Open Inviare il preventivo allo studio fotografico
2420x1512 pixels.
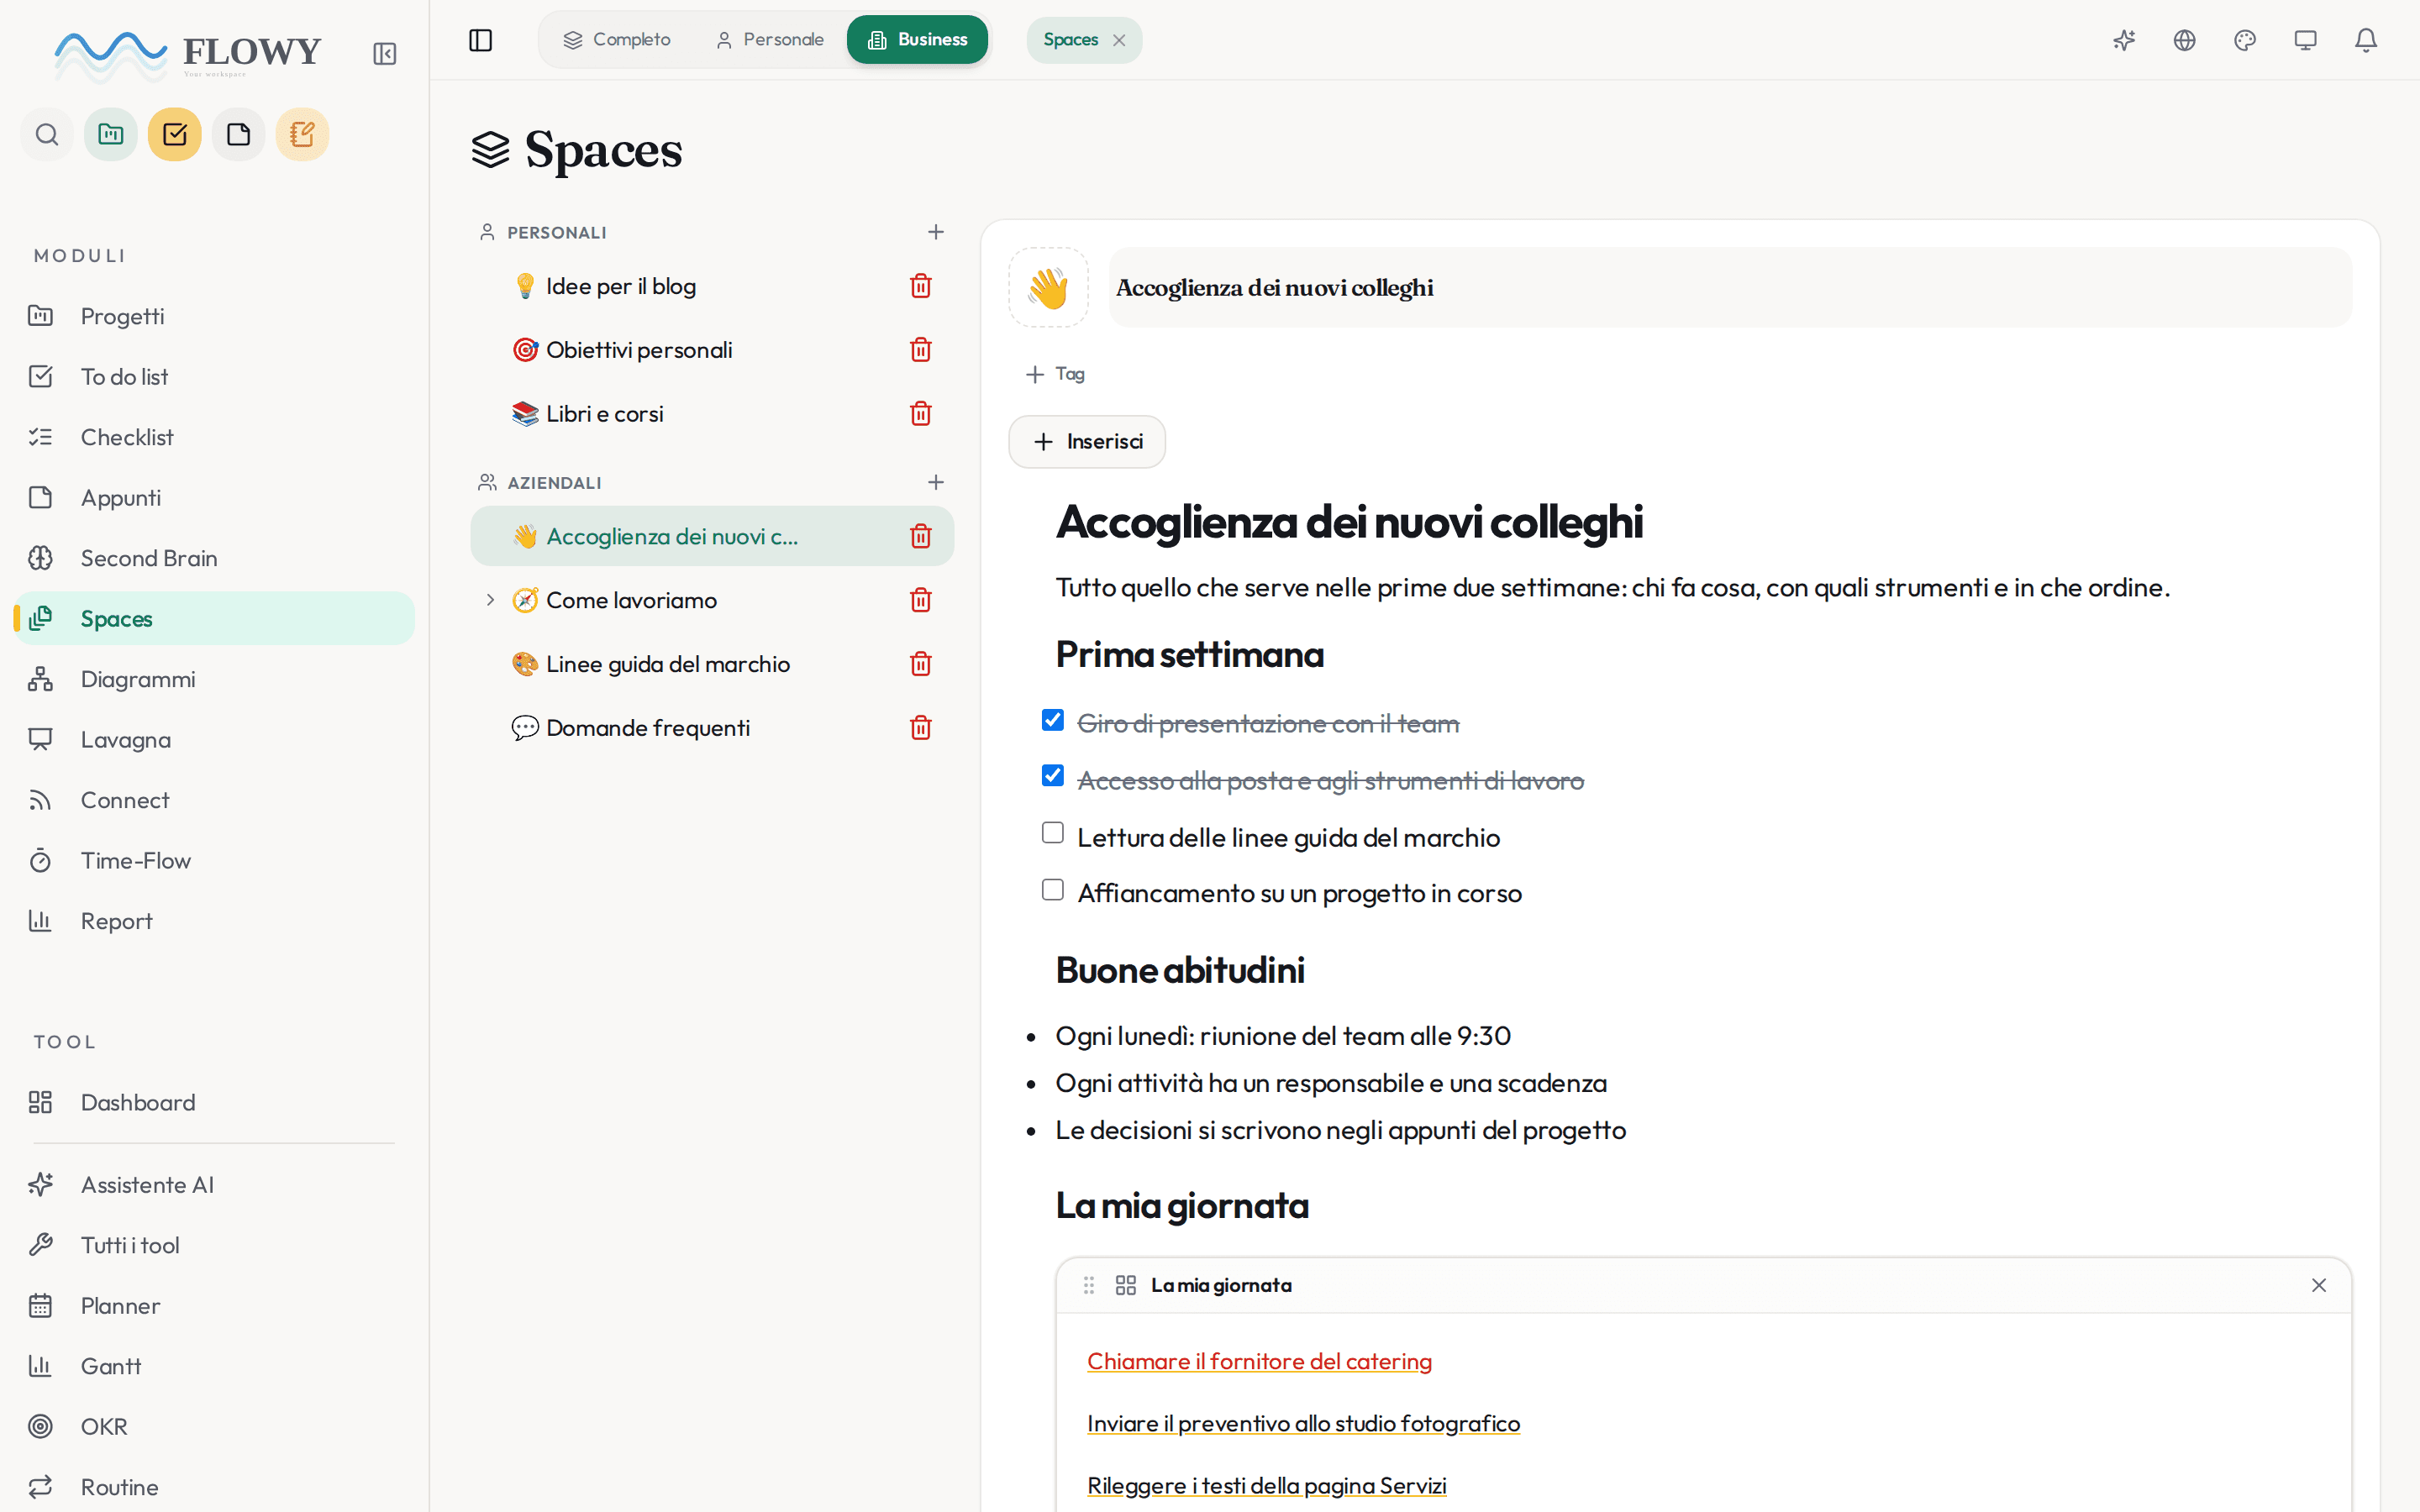[1303, 1423]
